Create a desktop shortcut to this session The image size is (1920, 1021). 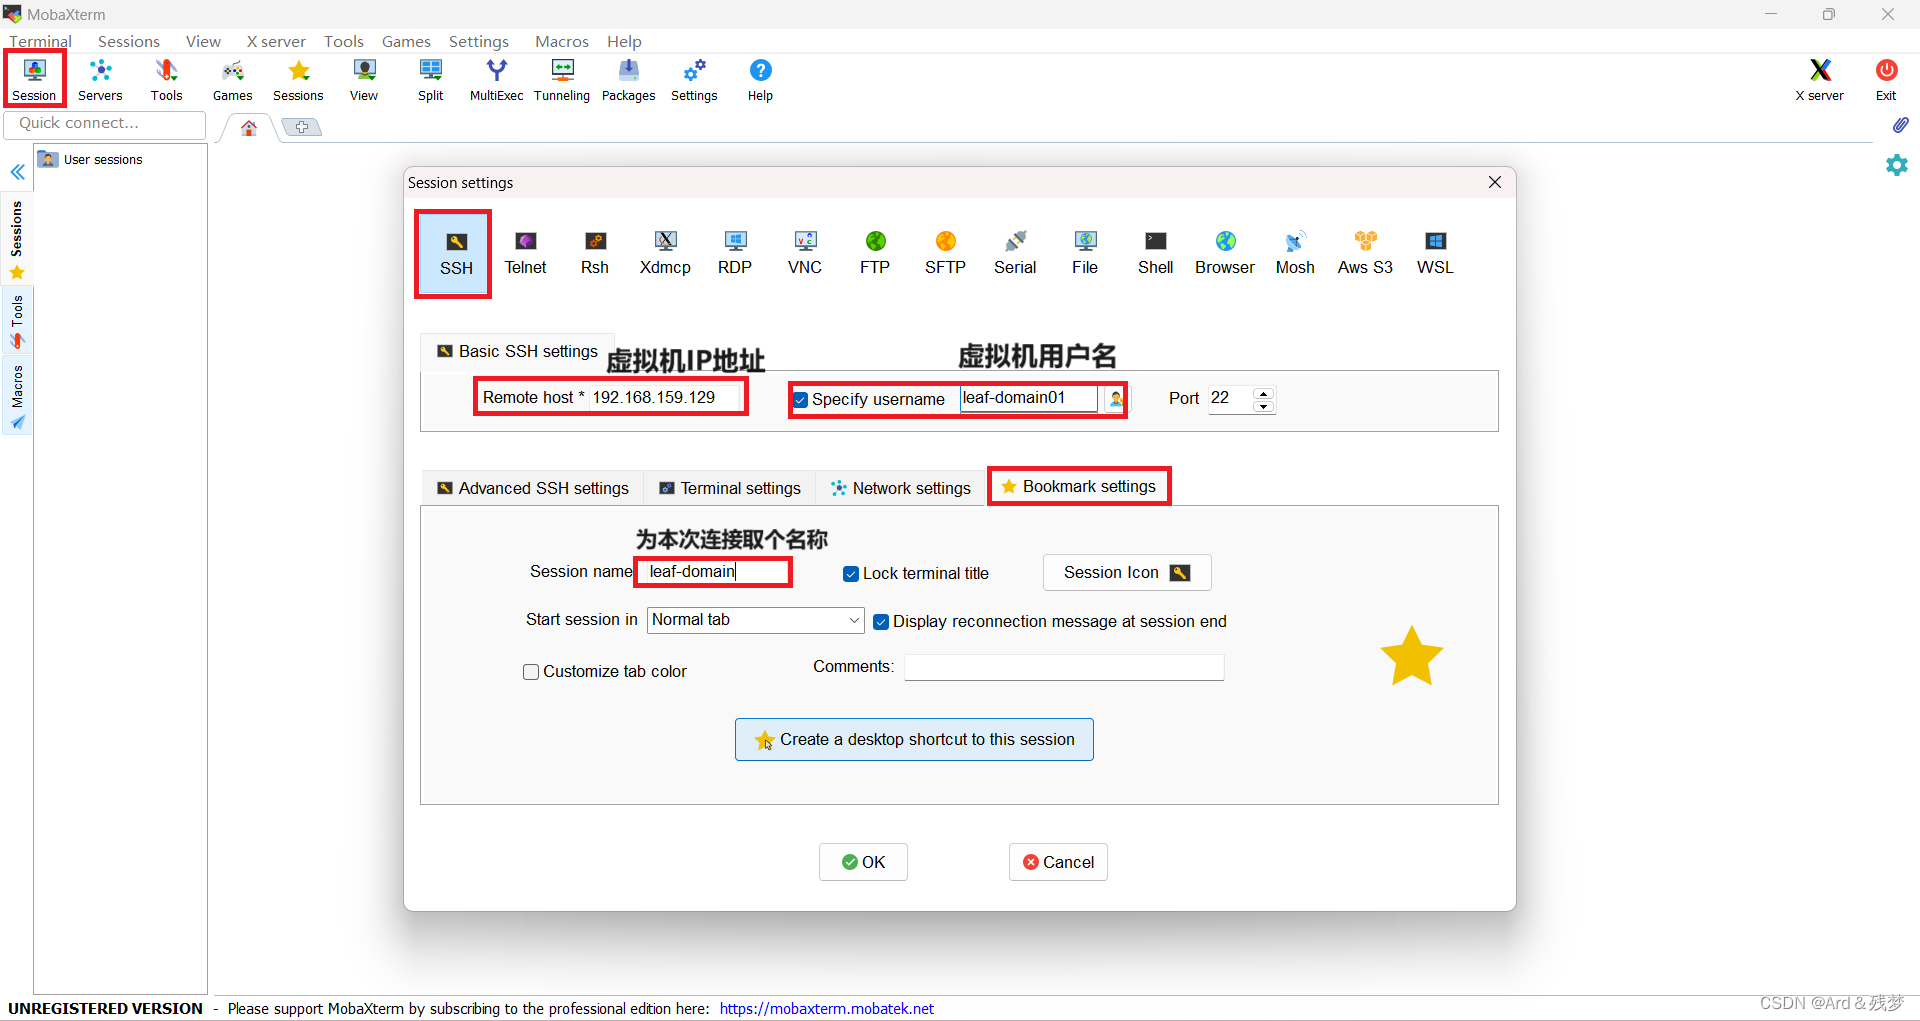914,740
